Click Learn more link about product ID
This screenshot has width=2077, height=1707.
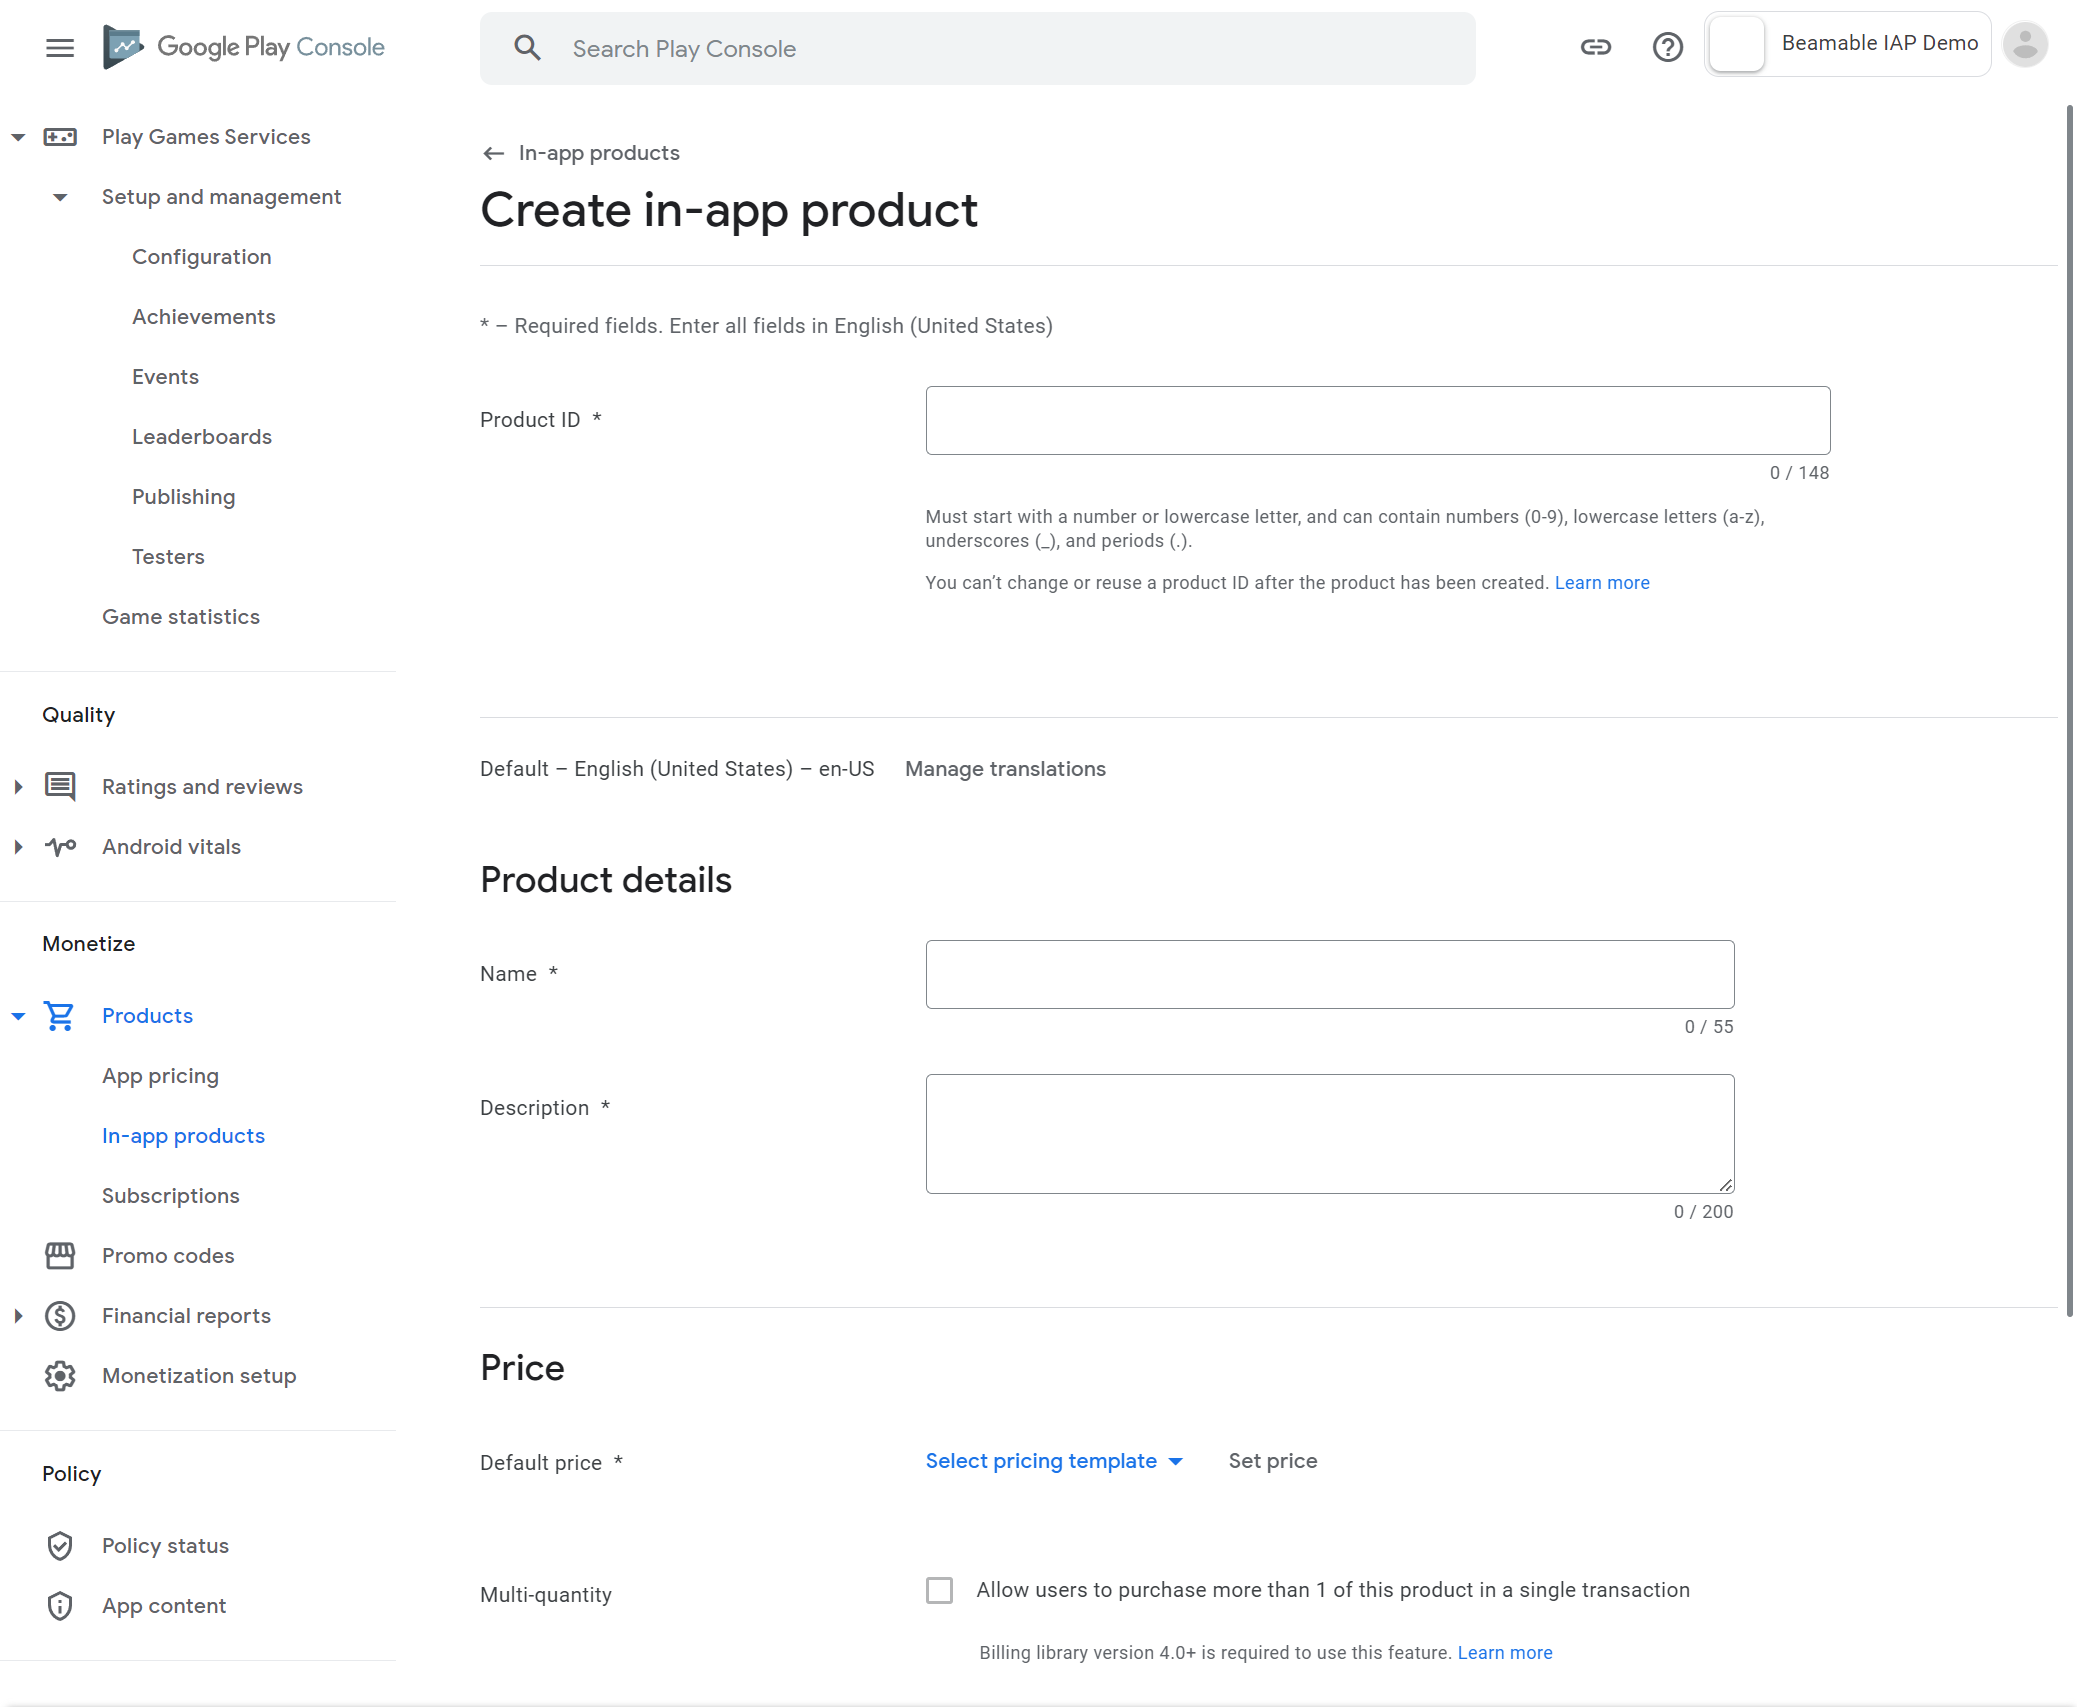pyautogui.click(x=1601, y=583)
